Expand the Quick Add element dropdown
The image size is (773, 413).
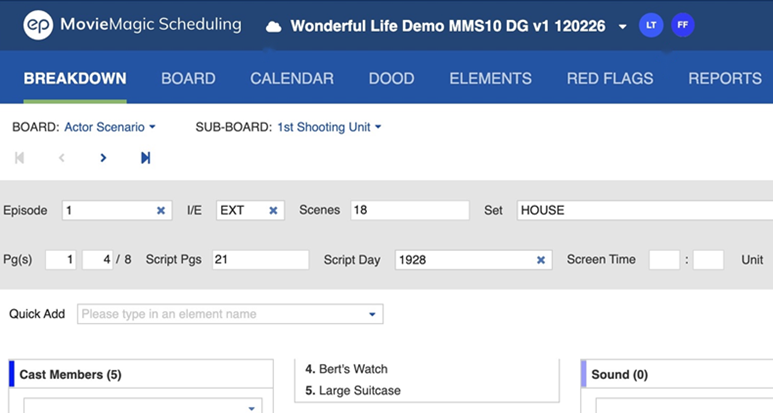(372, 314)
